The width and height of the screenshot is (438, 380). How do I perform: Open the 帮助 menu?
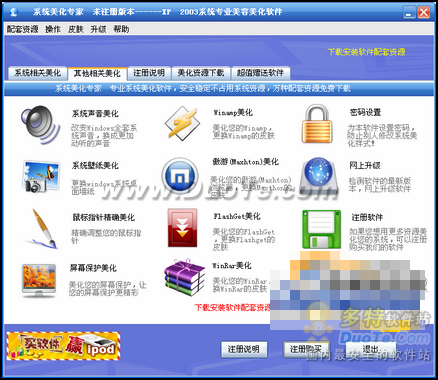point(121,29)
